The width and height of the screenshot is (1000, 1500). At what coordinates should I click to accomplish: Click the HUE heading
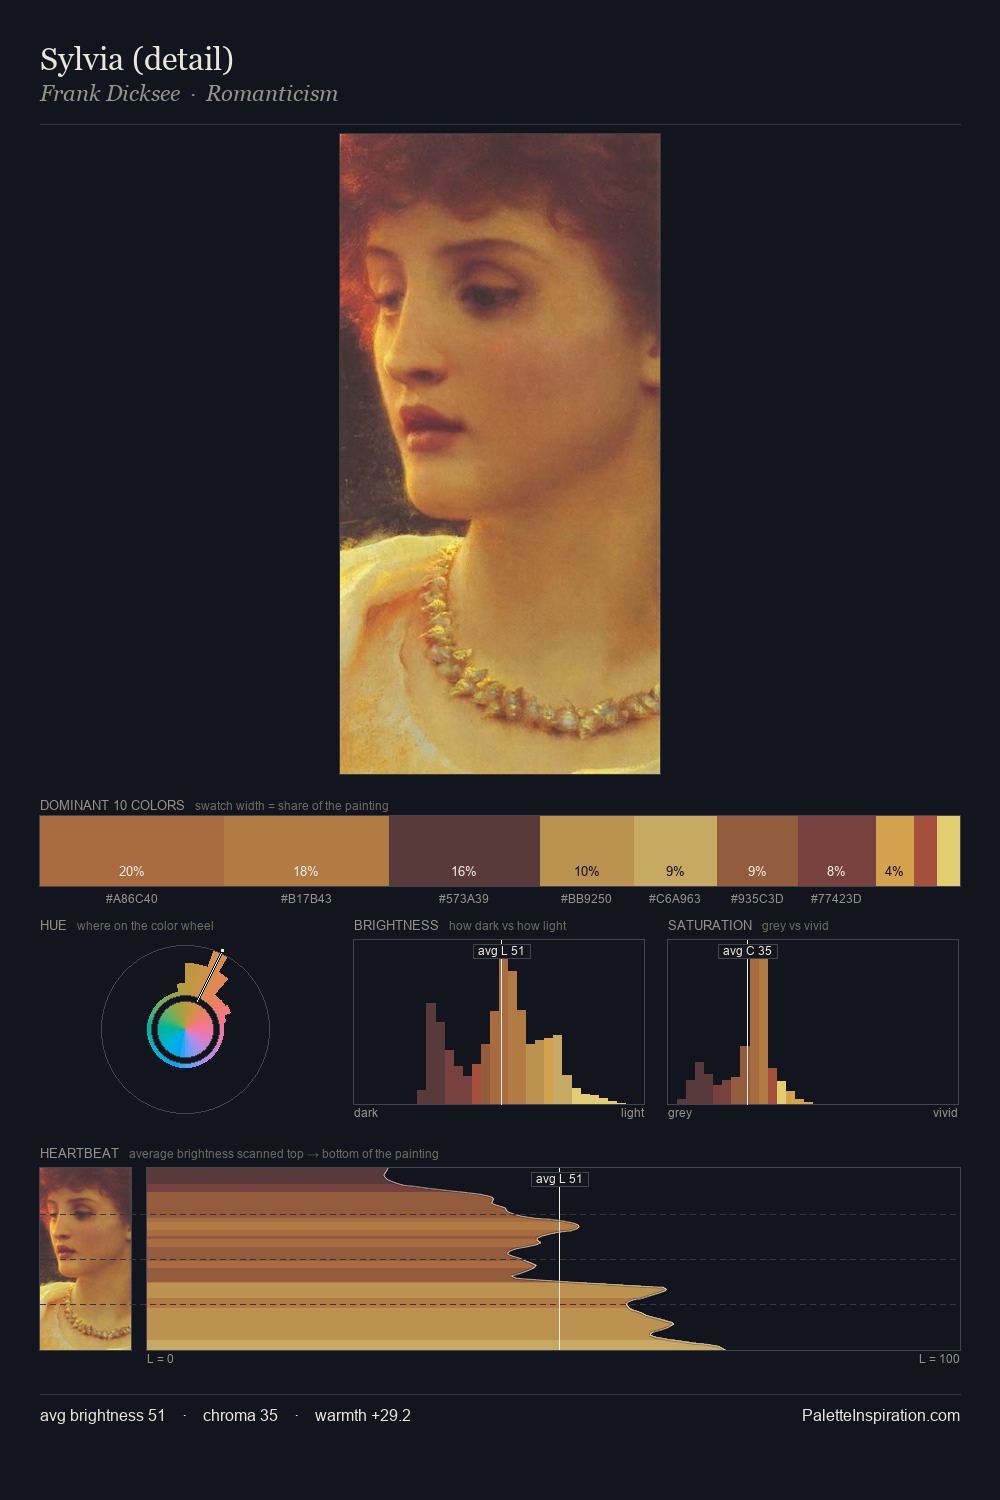[53, 925]
